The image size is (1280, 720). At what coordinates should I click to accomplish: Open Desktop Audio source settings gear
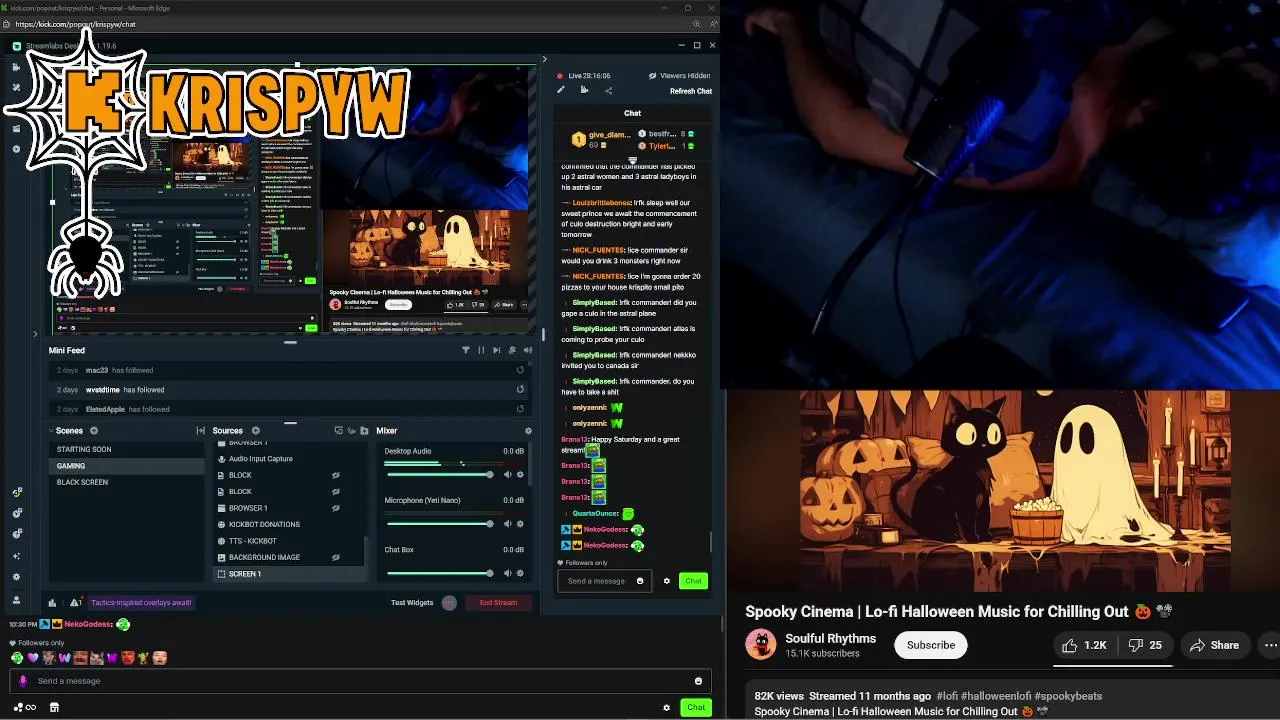[520, 475]
